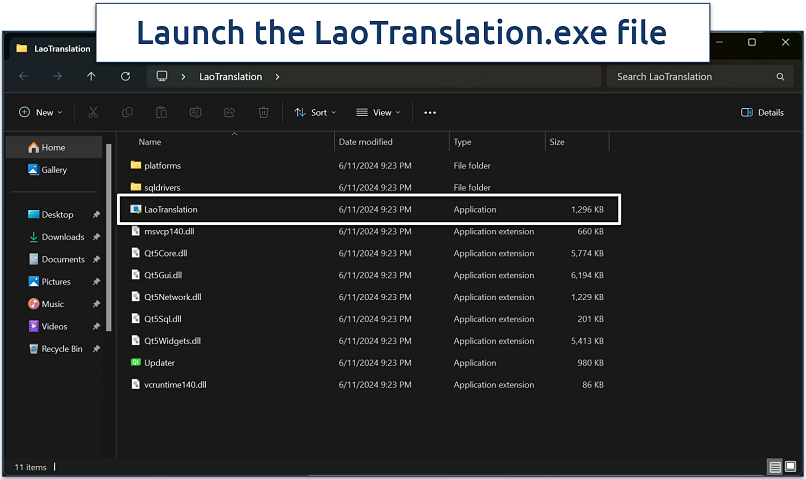Expand chevron after LaoTranslation in address bar
This screenshot has width=806, height=479.
(x=278, y=77)
